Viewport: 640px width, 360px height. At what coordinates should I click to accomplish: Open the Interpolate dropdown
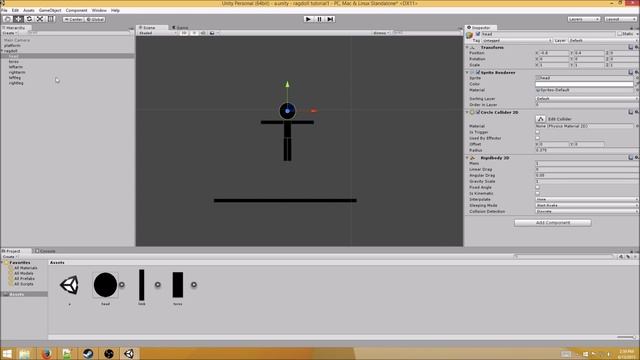pos(587,199)
